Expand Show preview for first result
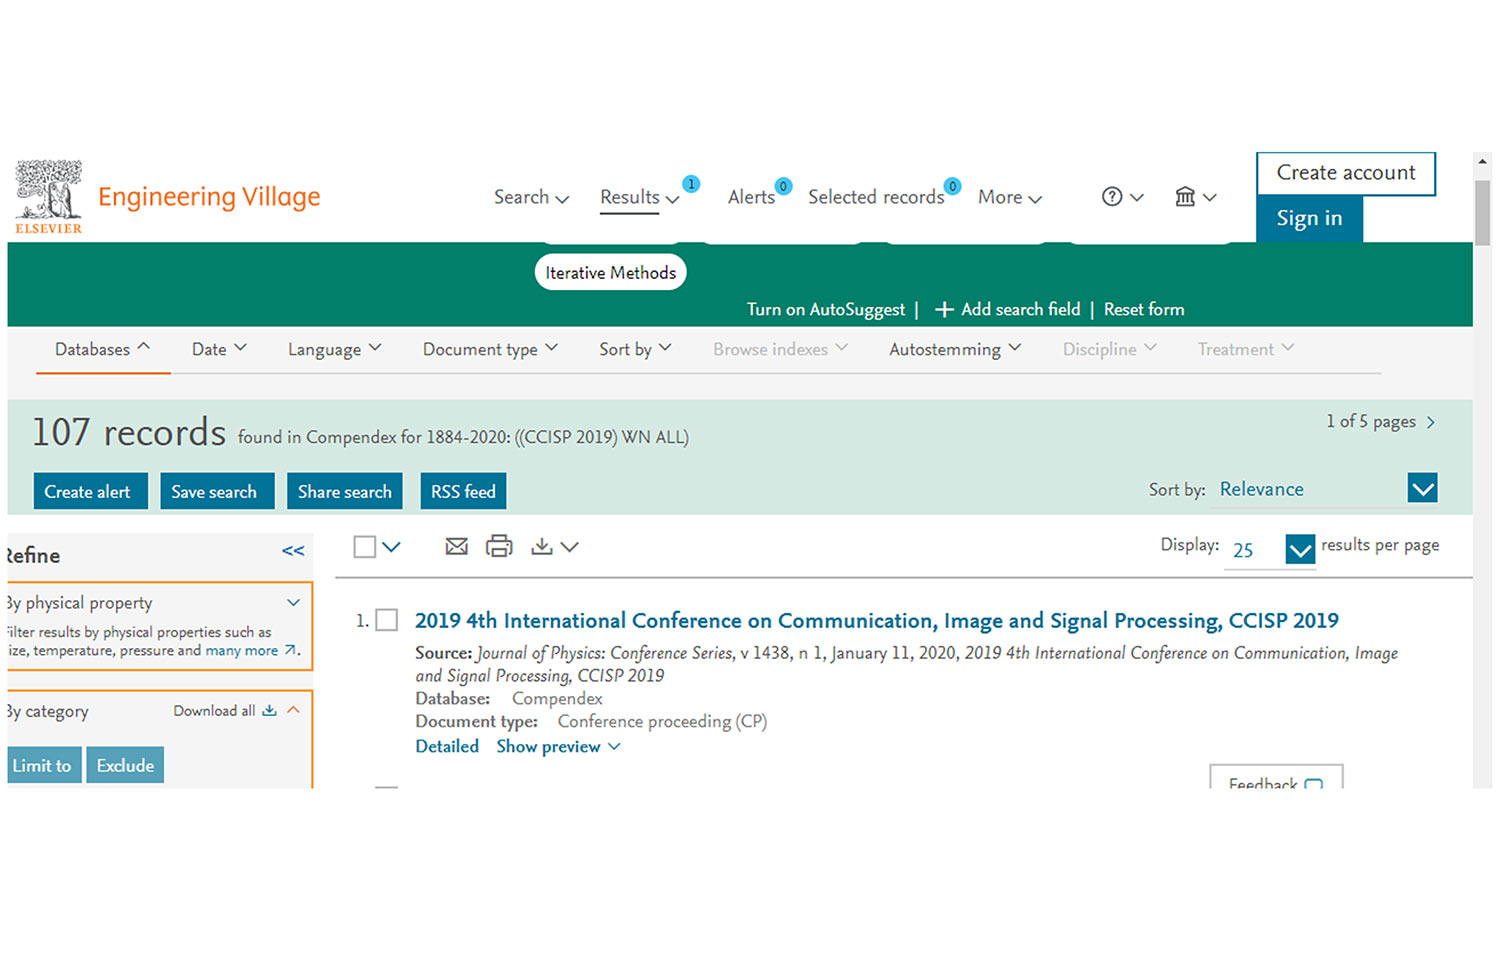The image size is (1500, 965). point(558,747)
